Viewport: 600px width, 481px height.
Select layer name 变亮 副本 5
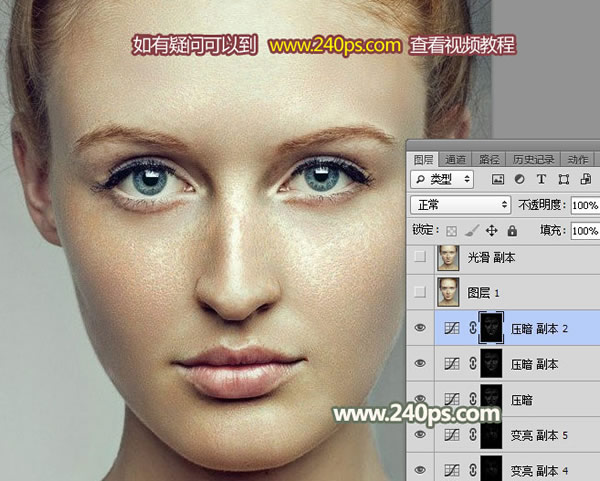(x=539, y=435)
